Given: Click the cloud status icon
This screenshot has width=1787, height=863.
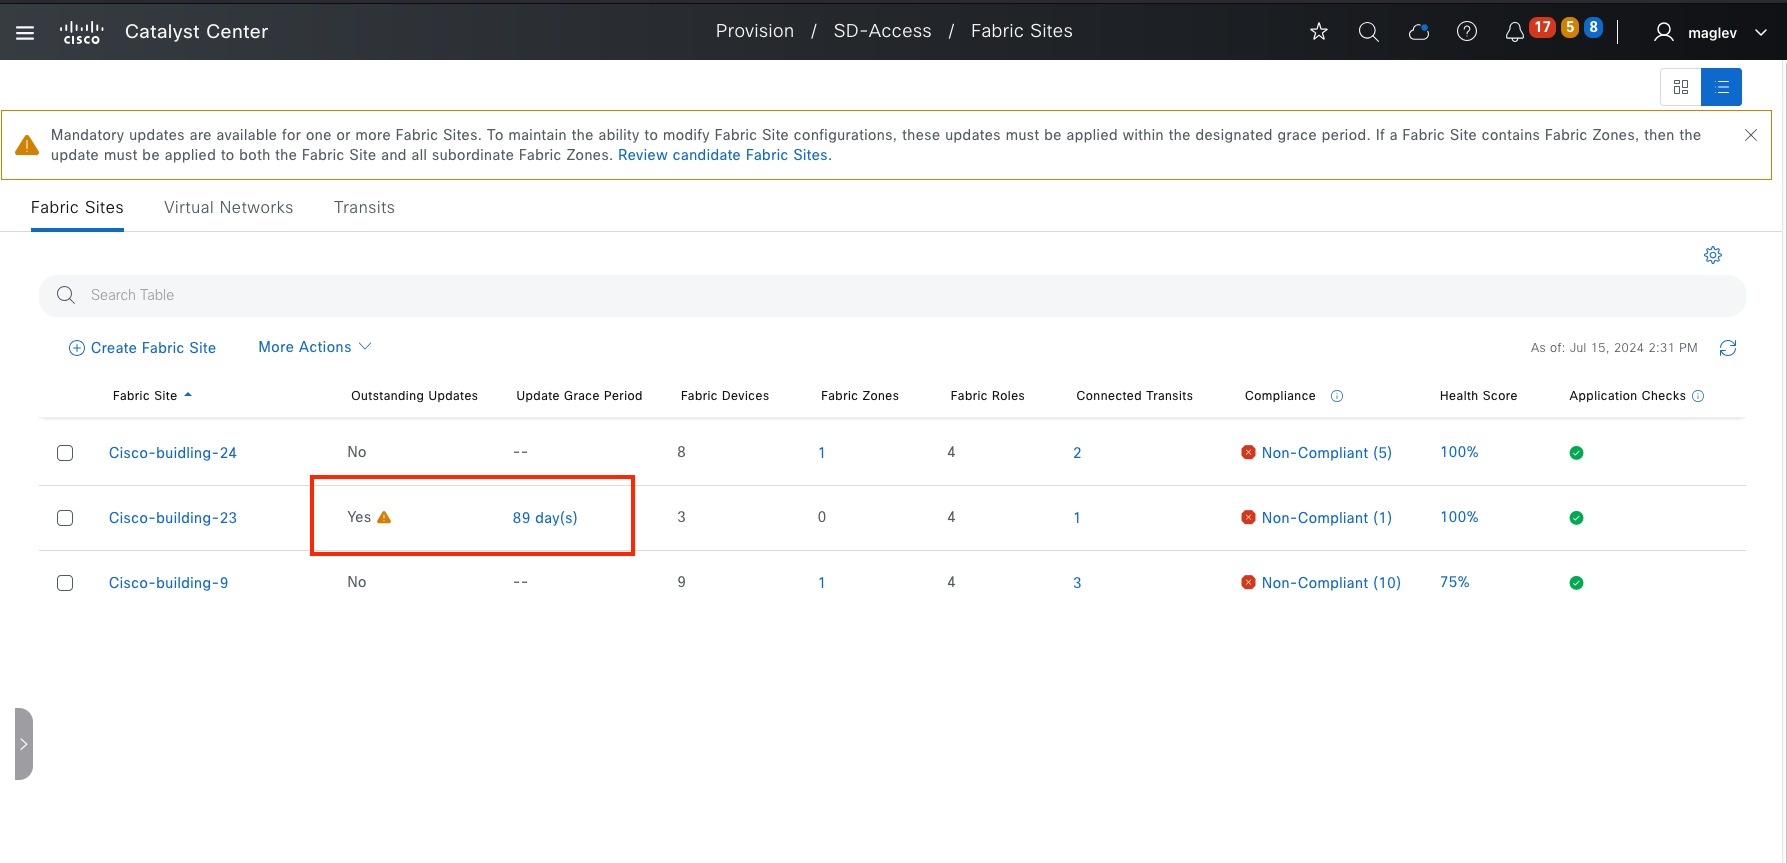Looking at the screenshot, I should click(1418, 32).
